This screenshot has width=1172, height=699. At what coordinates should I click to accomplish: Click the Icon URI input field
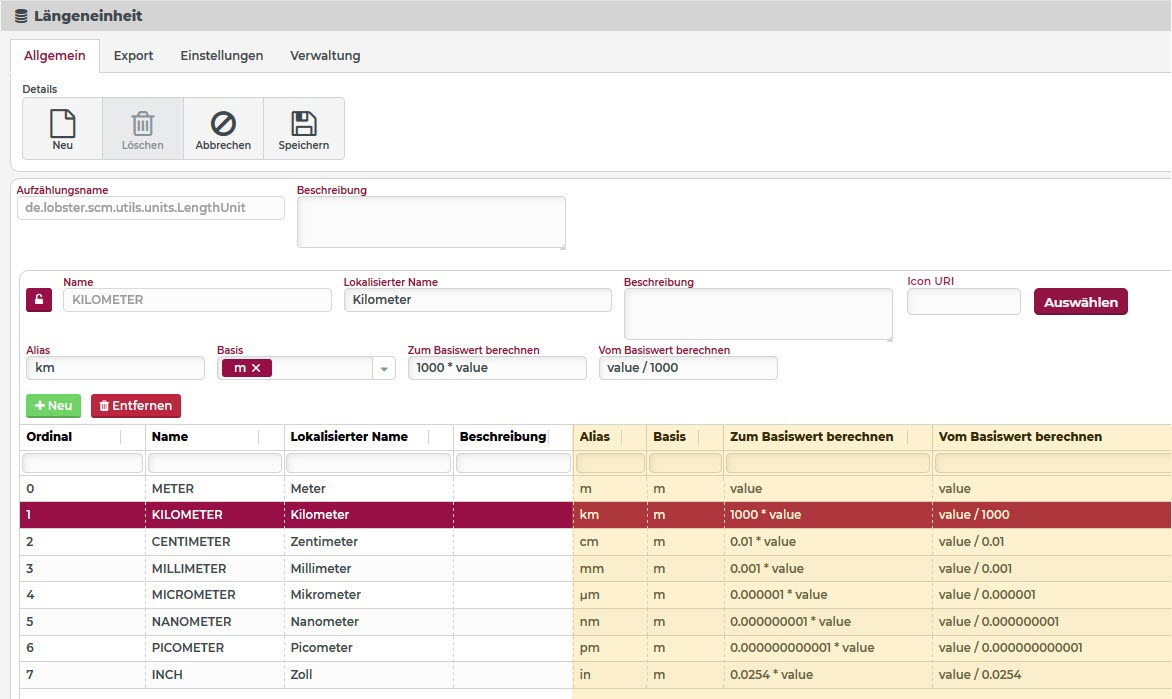coord(963,301)
